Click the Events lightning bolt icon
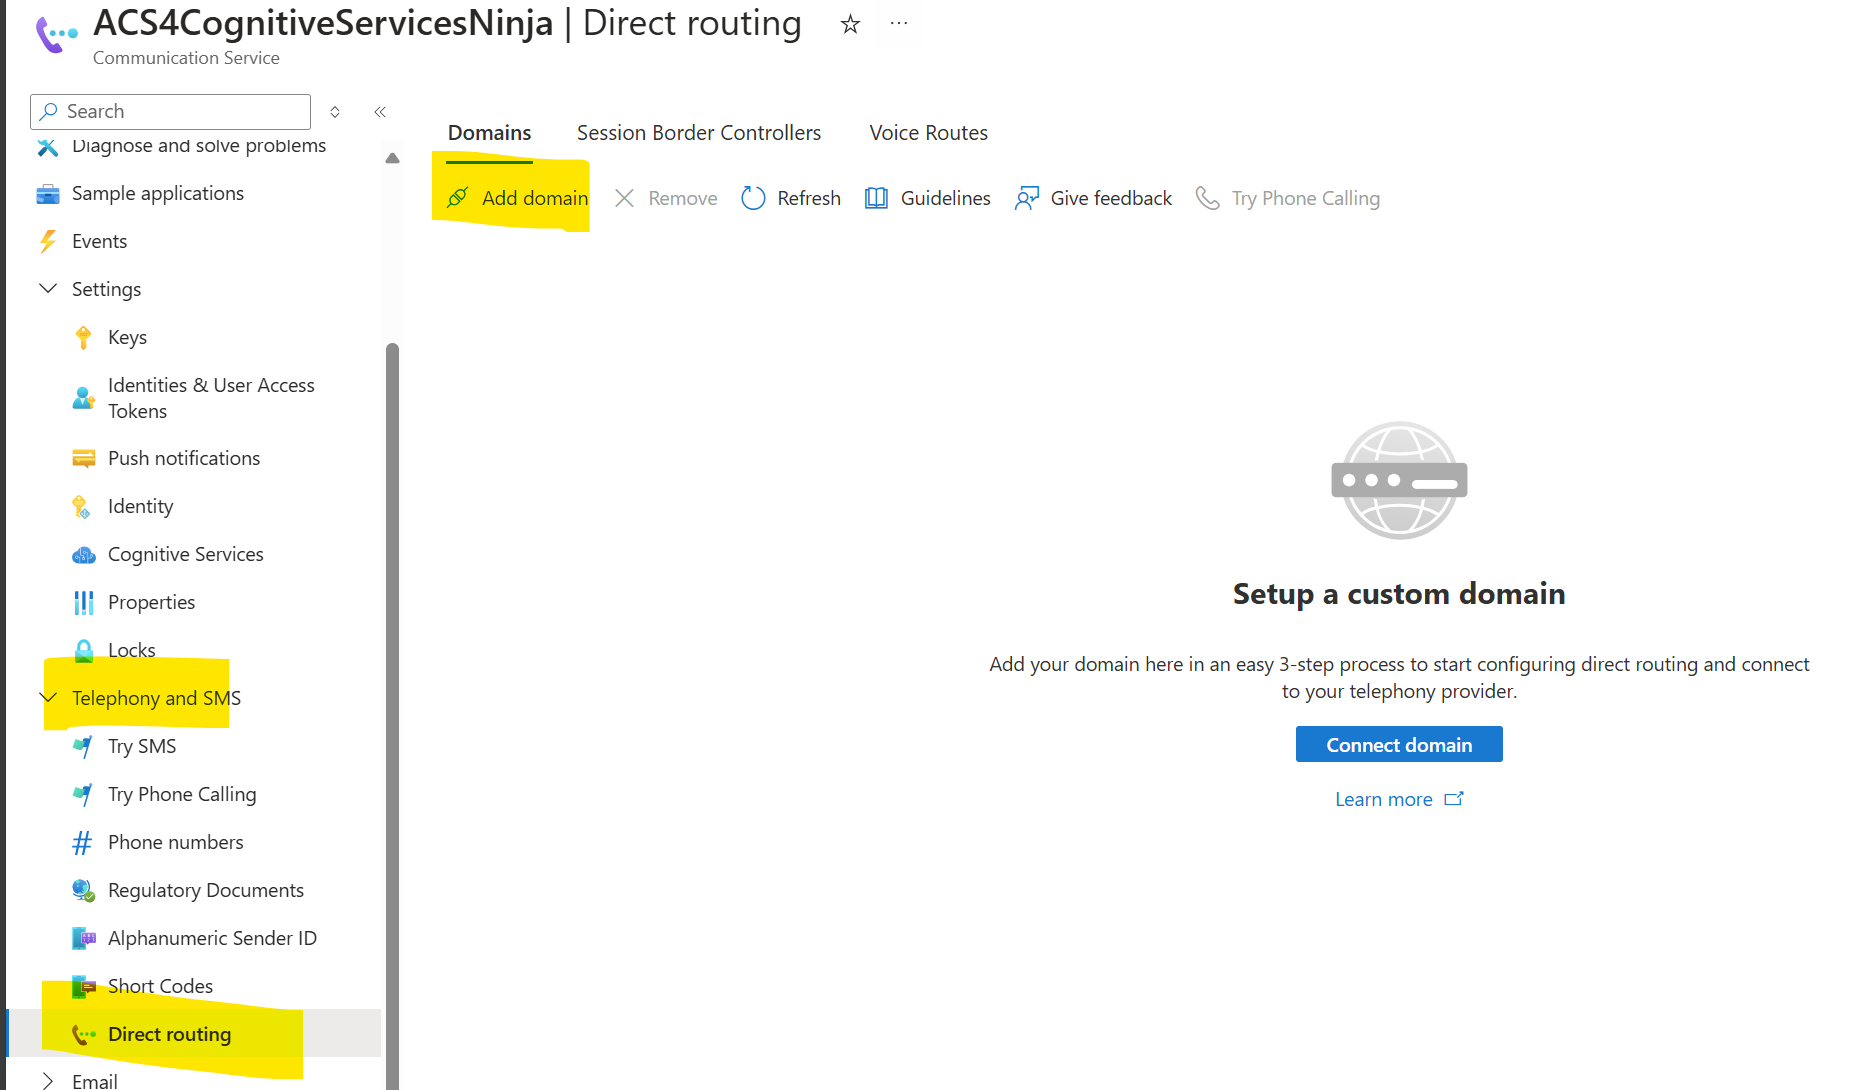Screen dimensions: 1869x1090 [47, 242]
